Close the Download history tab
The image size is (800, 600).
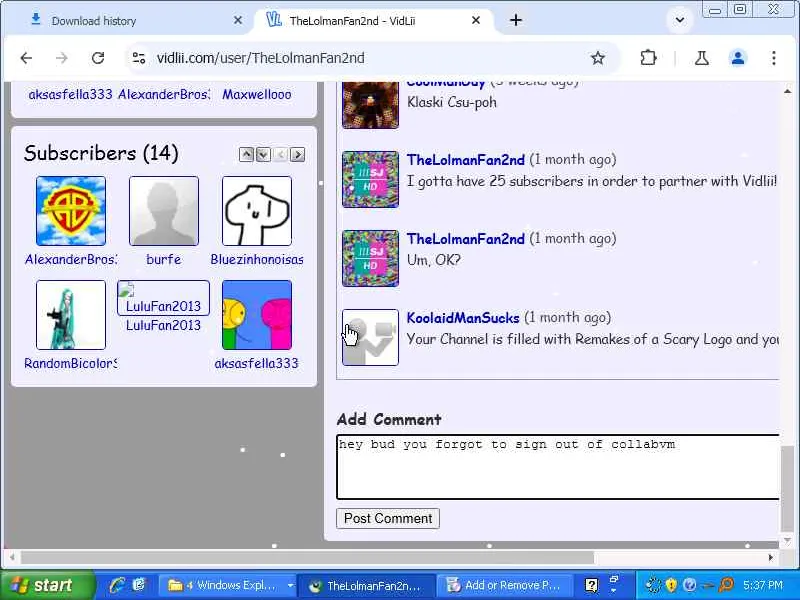coord(238,20)
